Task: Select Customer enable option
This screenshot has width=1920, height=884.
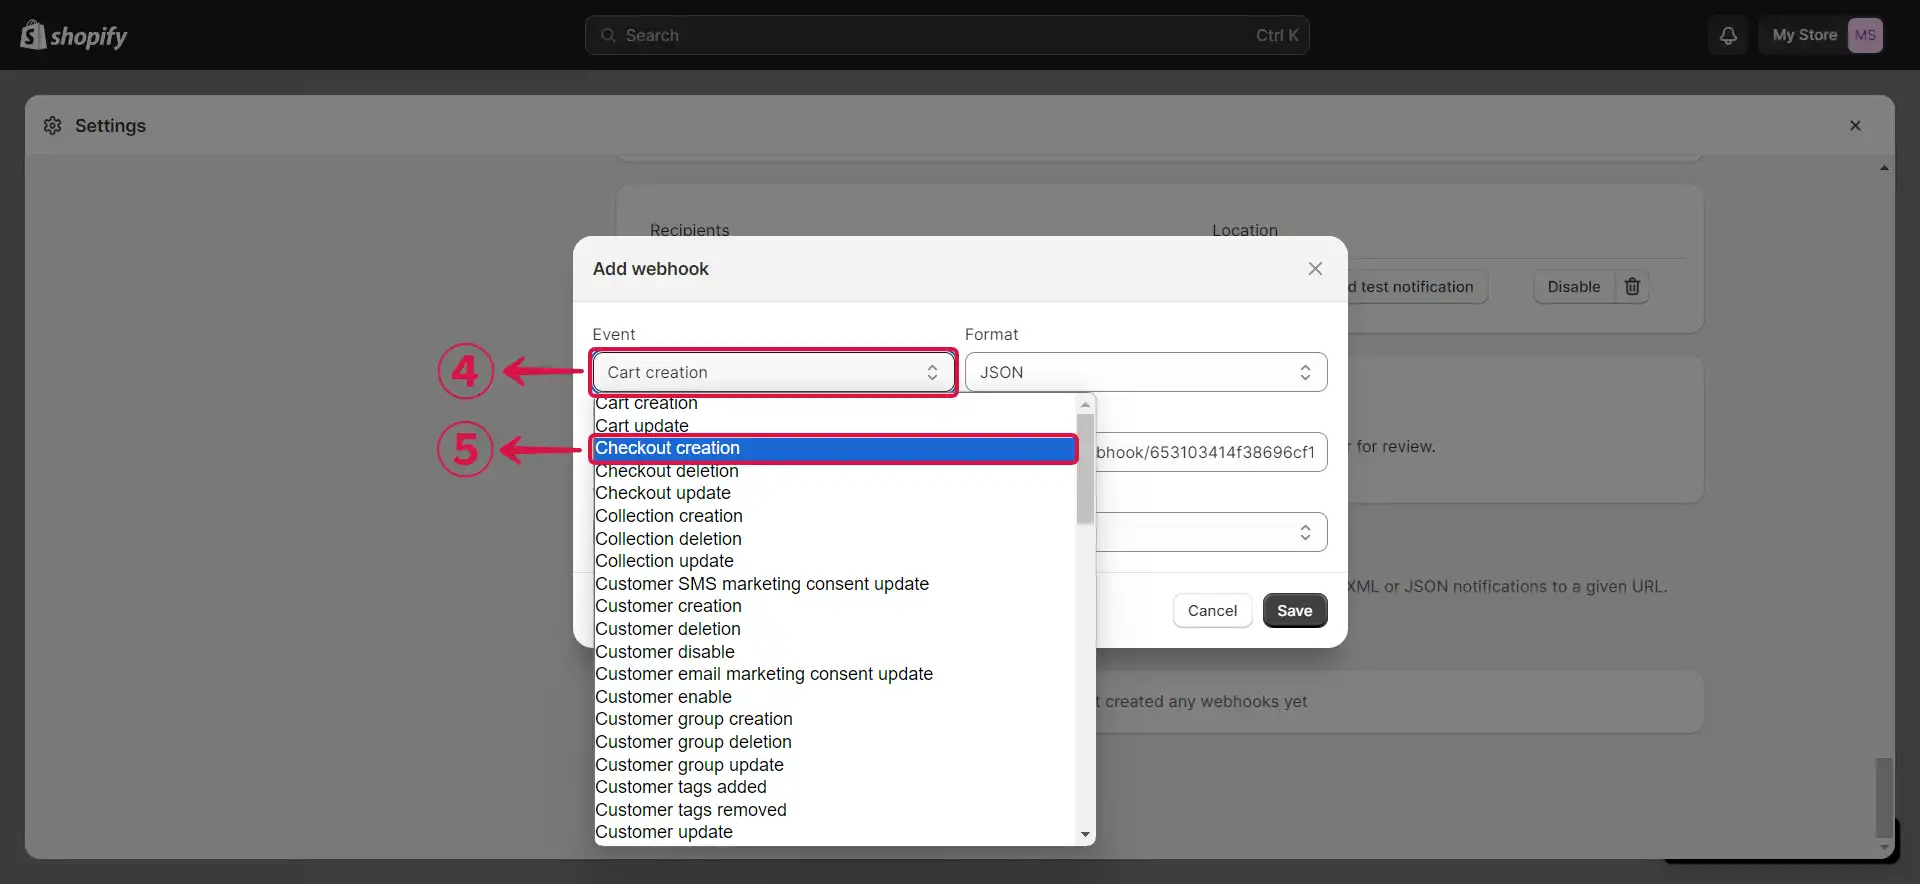Action: [x=835, y=697]
